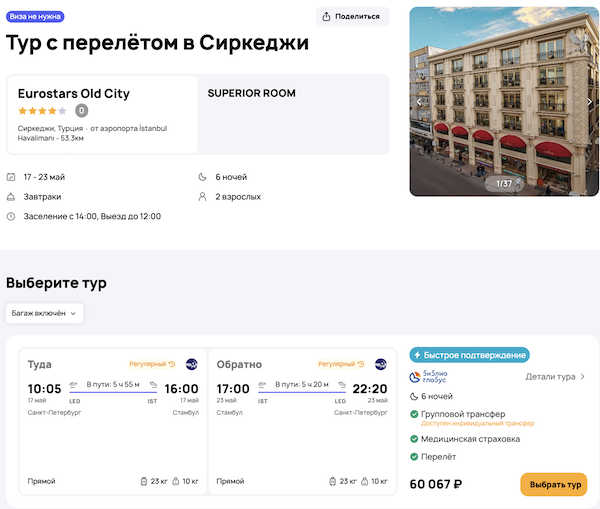Click the Eurostars Old City hotel name
600x509 pixels.
(x=74, y=94)
